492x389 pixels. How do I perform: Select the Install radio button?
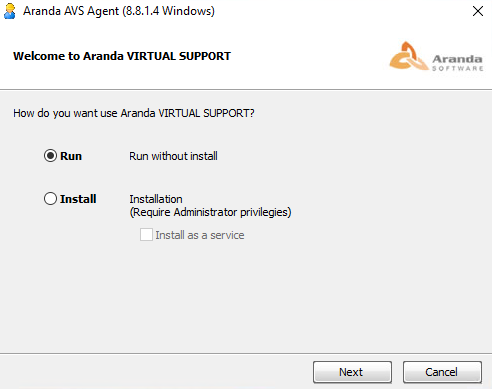50,199
